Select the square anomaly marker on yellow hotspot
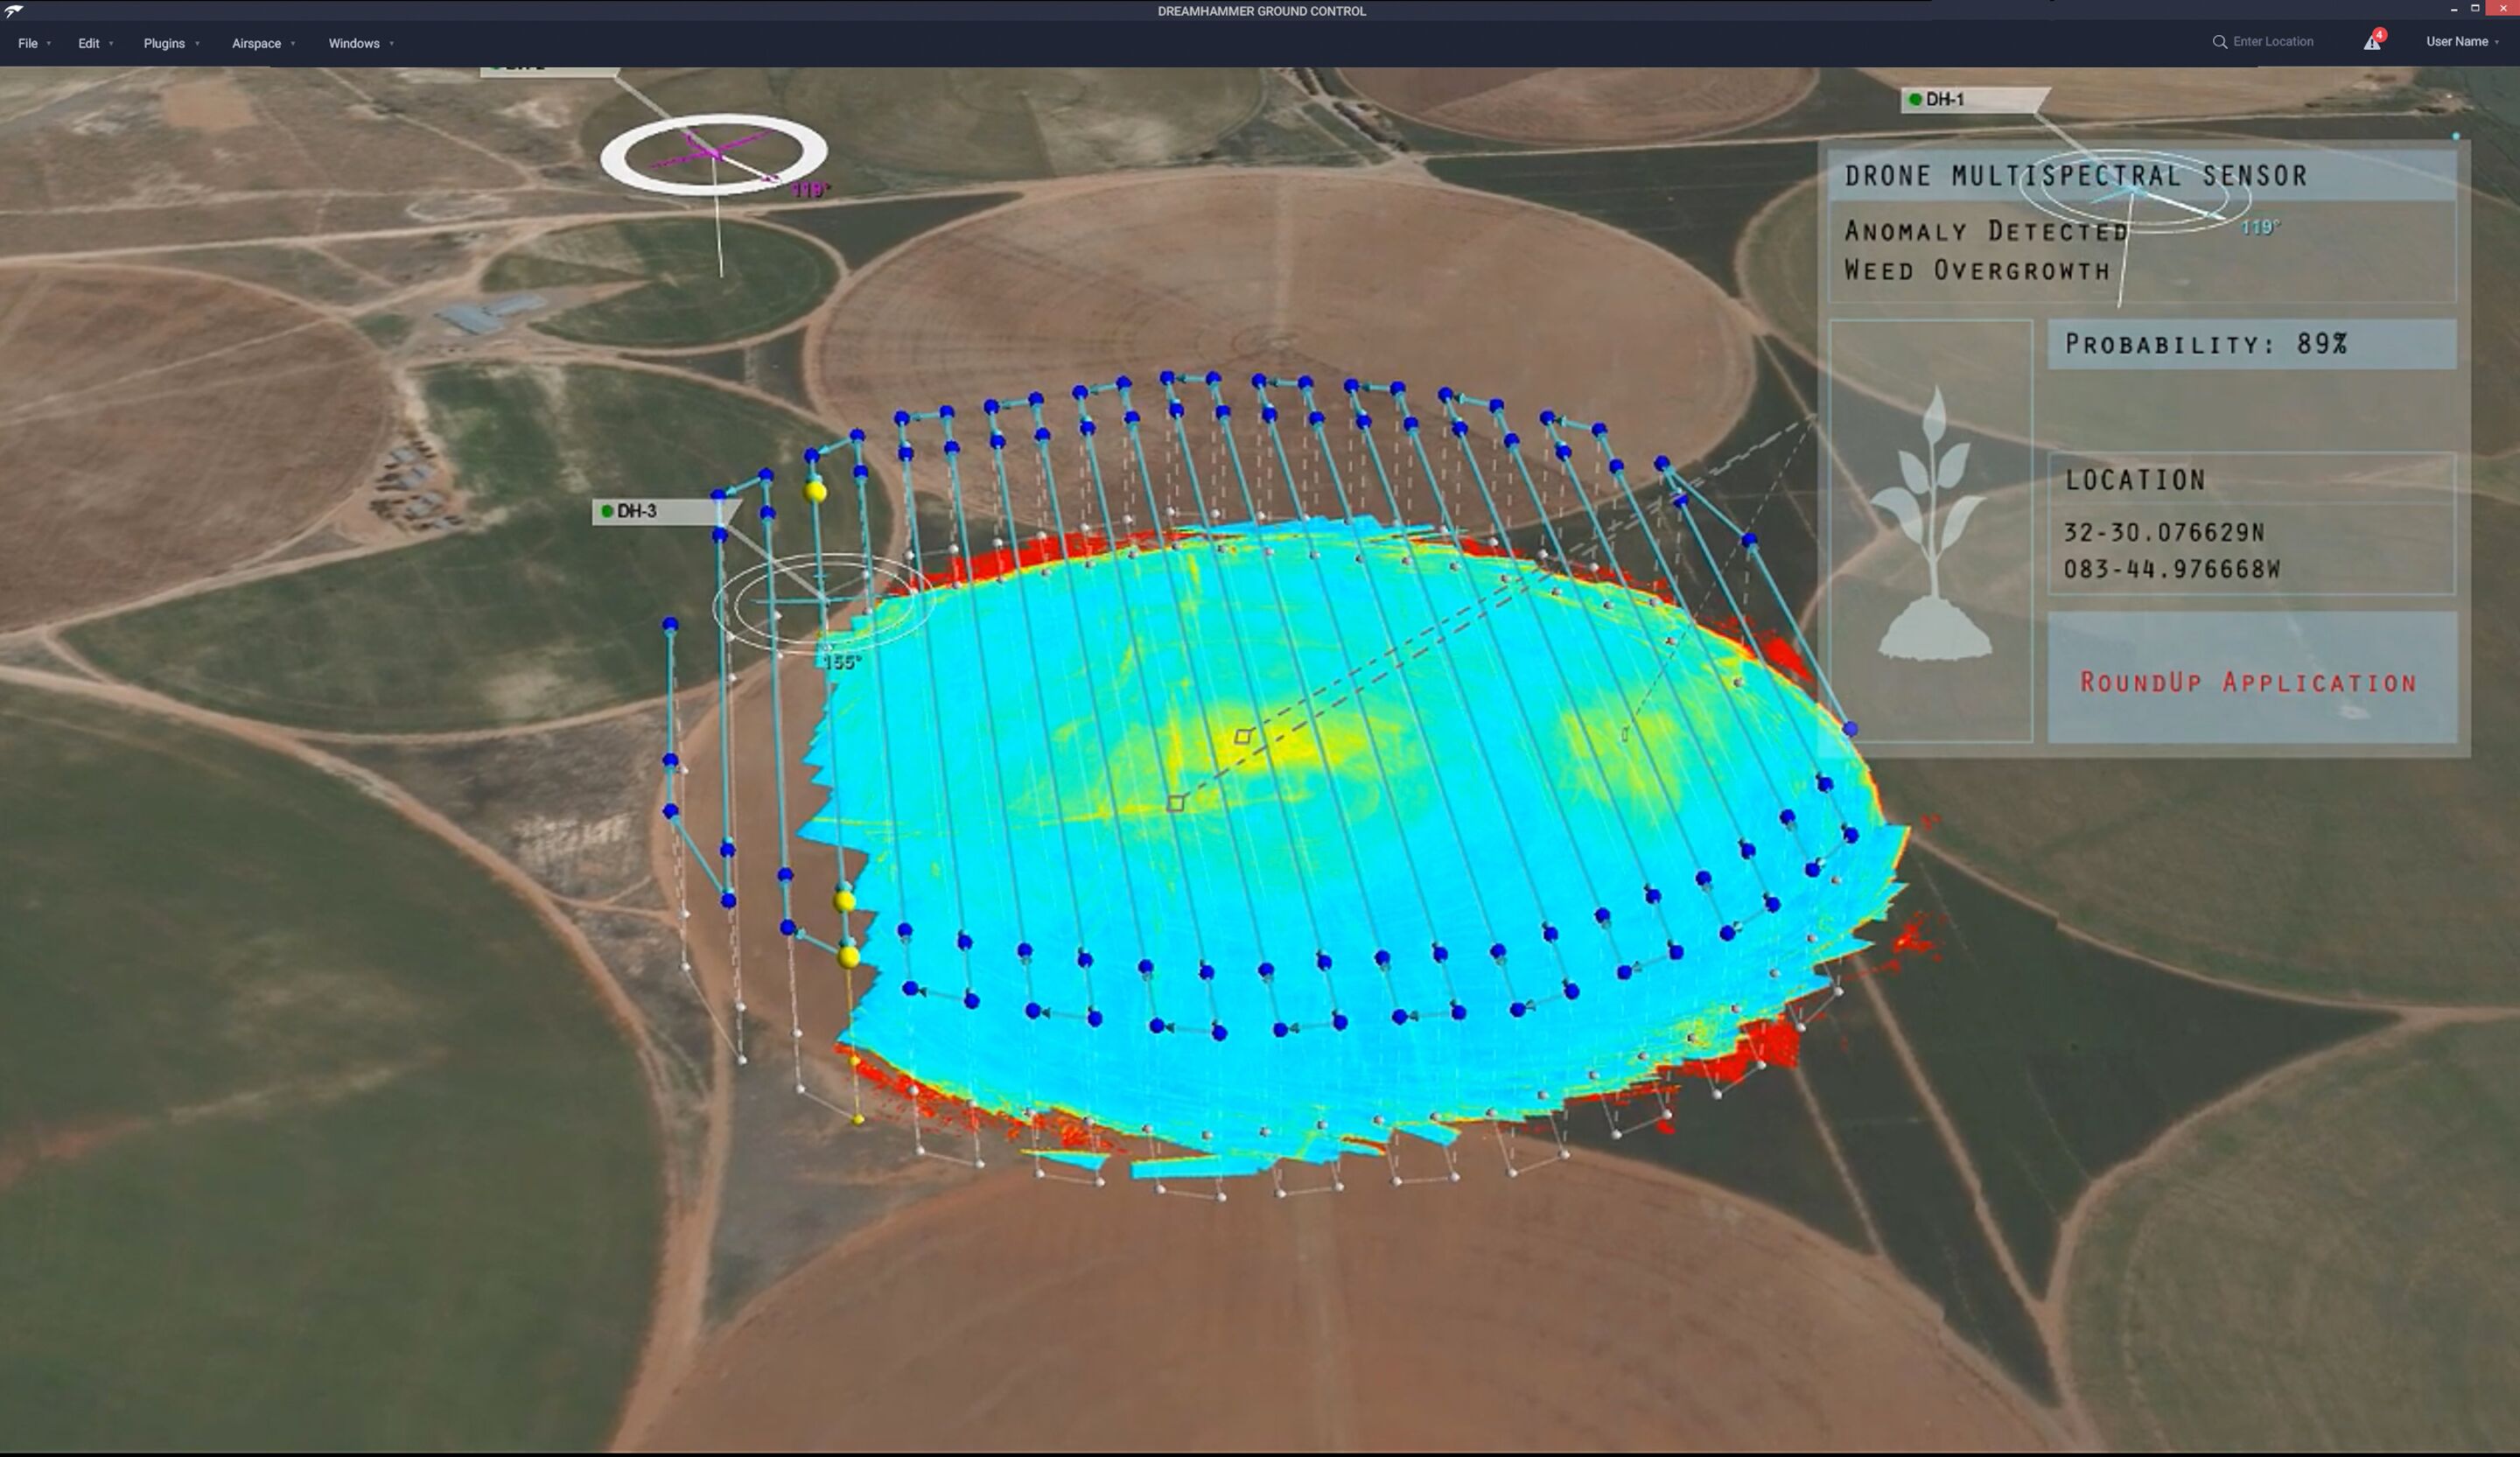Screen dimensions: 2520x1457 pos(1242,737)
